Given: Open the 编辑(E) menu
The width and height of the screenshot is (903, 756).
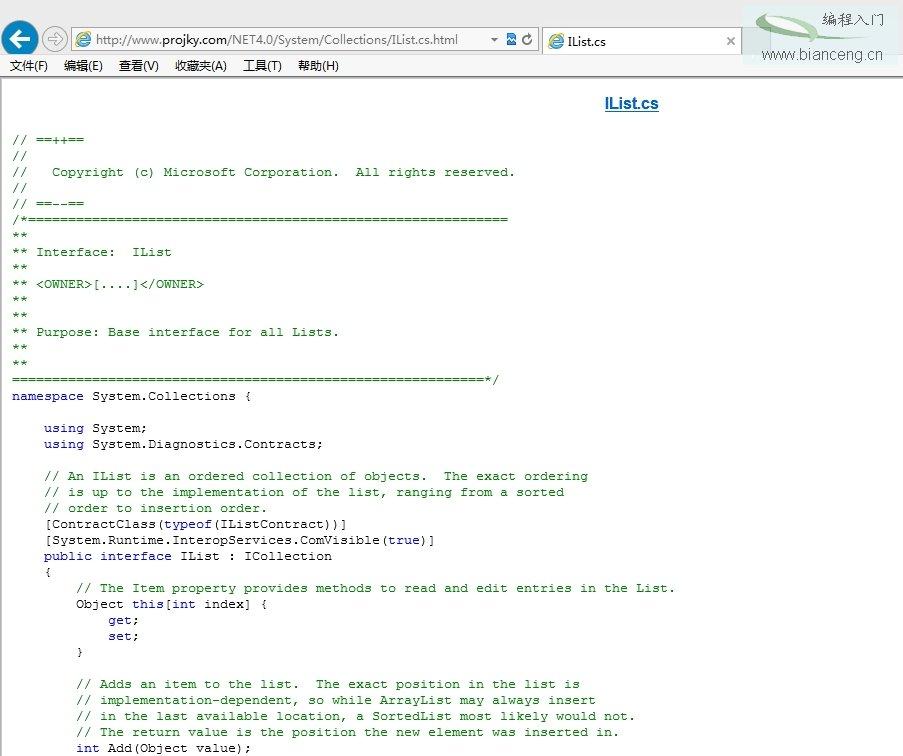Looking at the screenshot, I should pyautogui.click(x=84, y=66).
